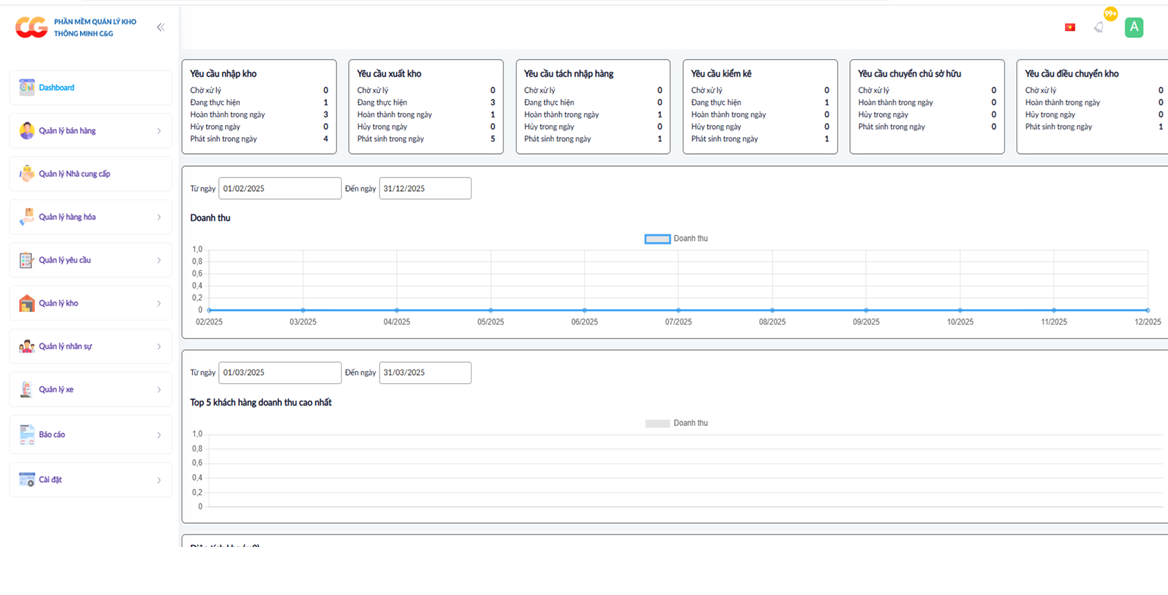Open user avatar 'A' menu
Image resolution: width=1168 pixels, height=595 pixels.
click(1133, 27)
